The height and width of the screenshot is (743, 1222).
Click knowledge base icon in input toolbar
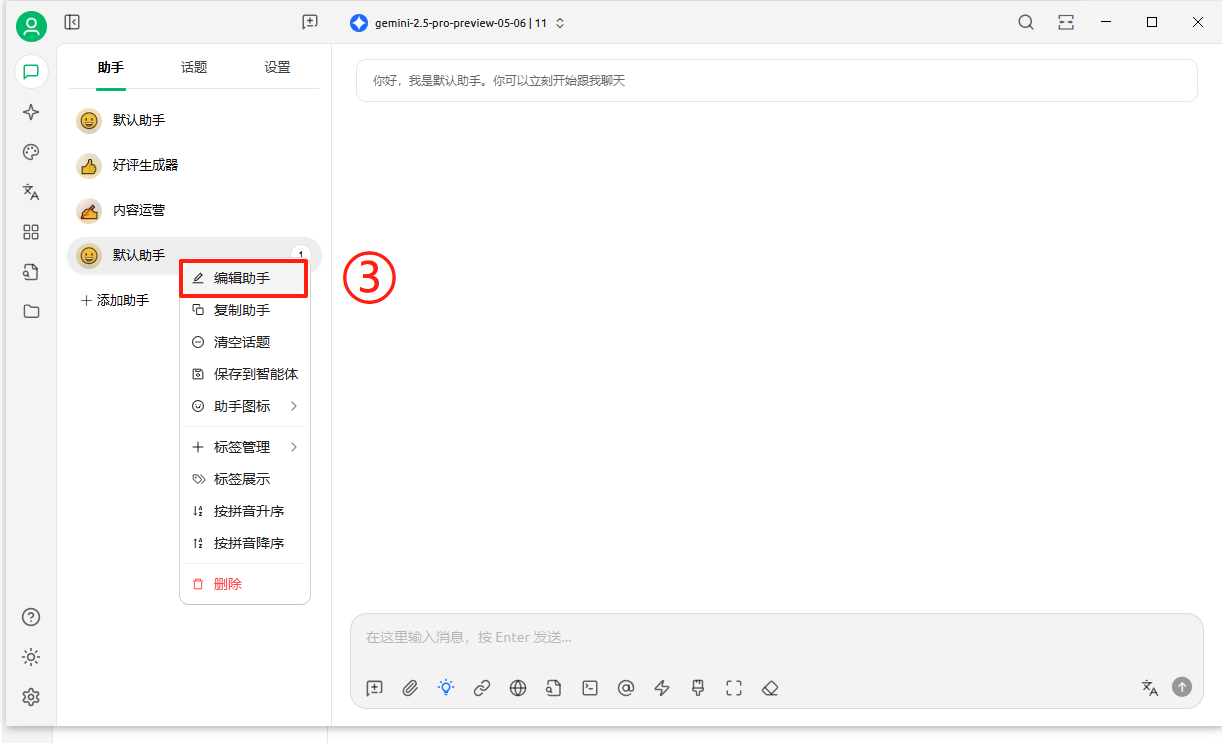pos(554,688)
